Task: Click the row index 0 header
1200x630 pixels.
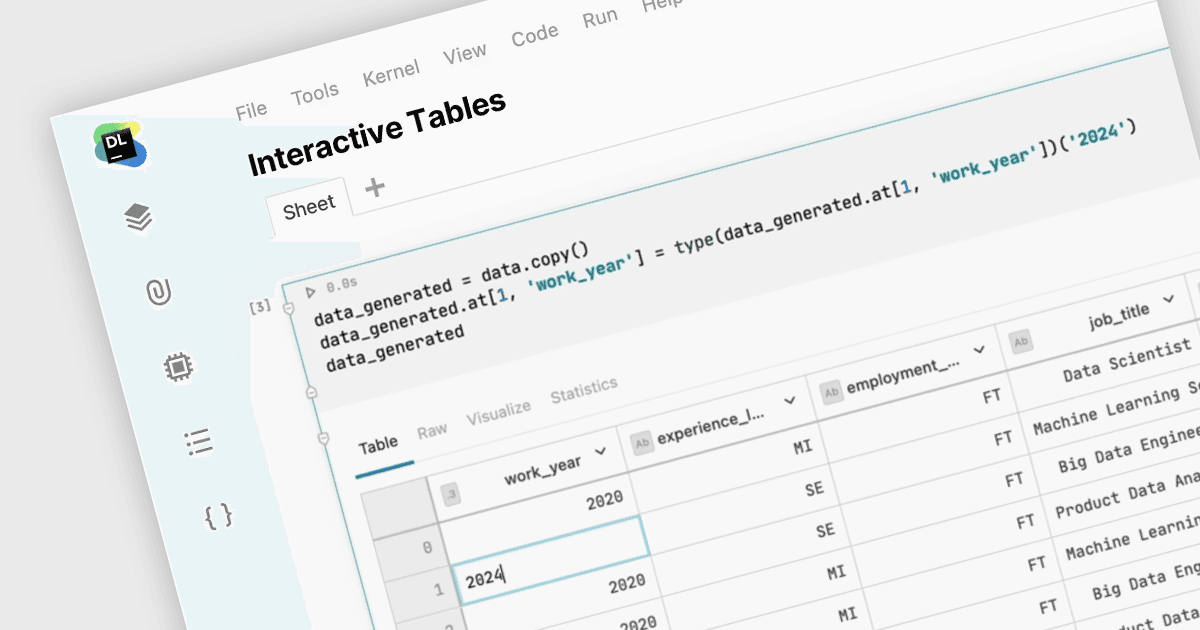Action: pos(427,549)
